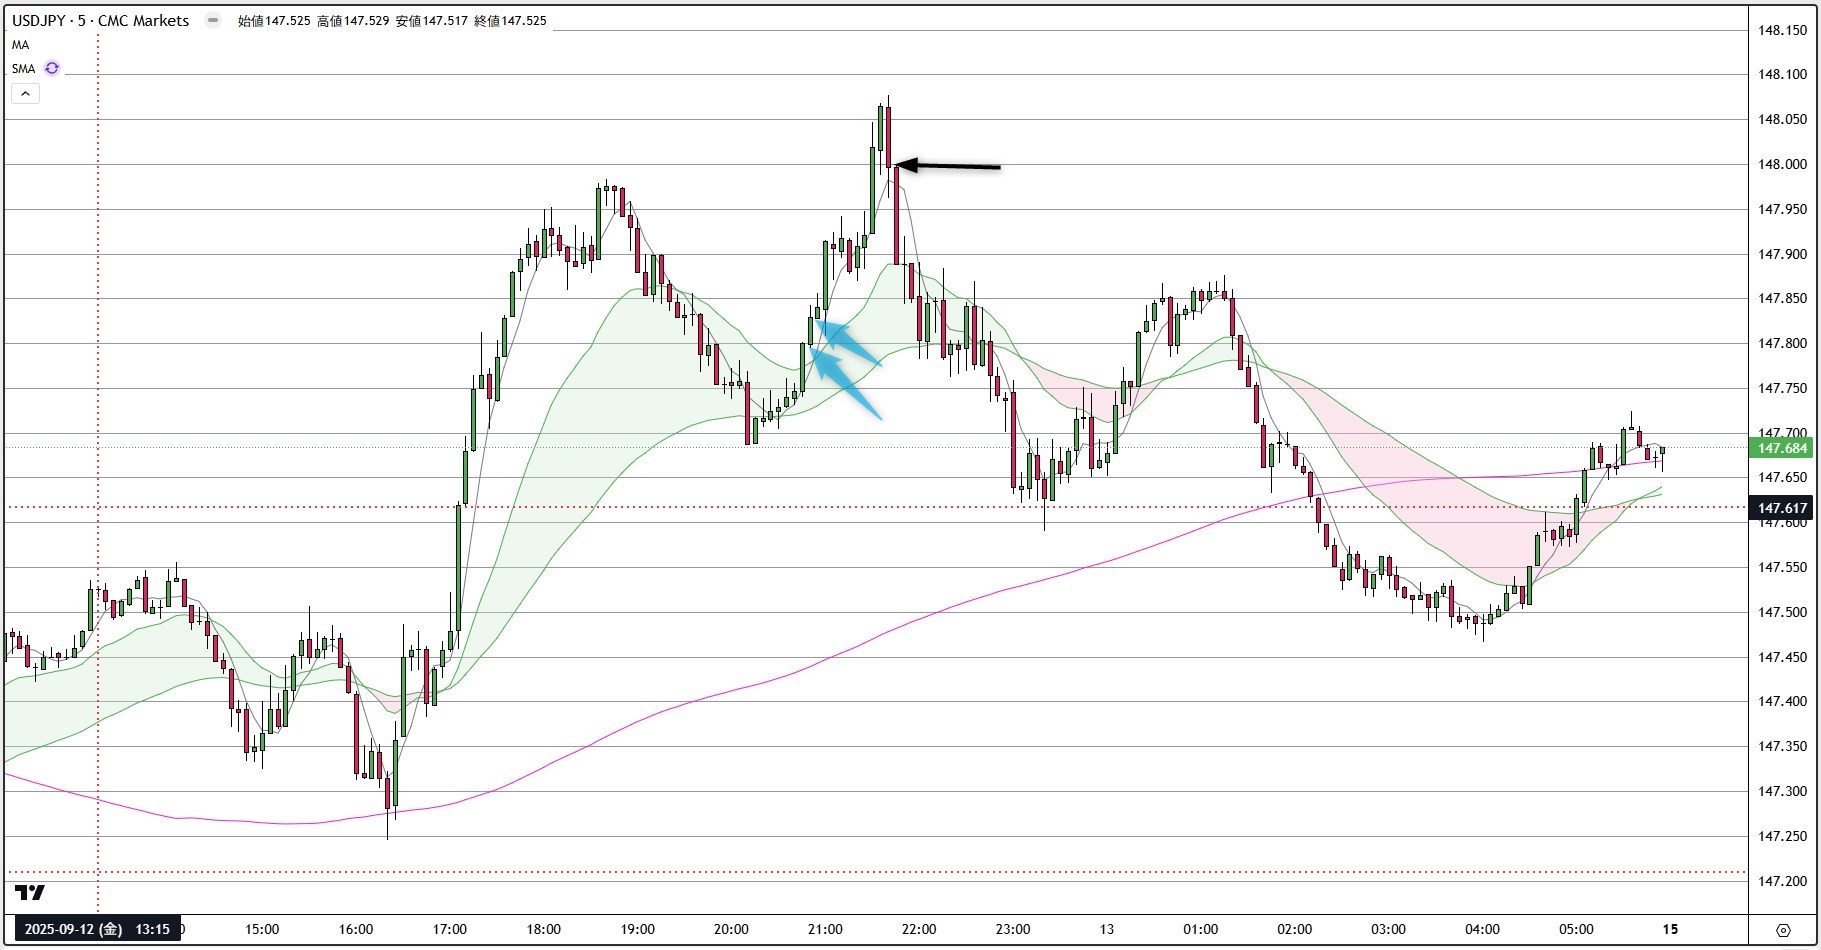Image resolution: width=1821 pixels, height=950 pixels.
Task: Click the 安値 147.517 low value
Action: (x=432, y=21)
